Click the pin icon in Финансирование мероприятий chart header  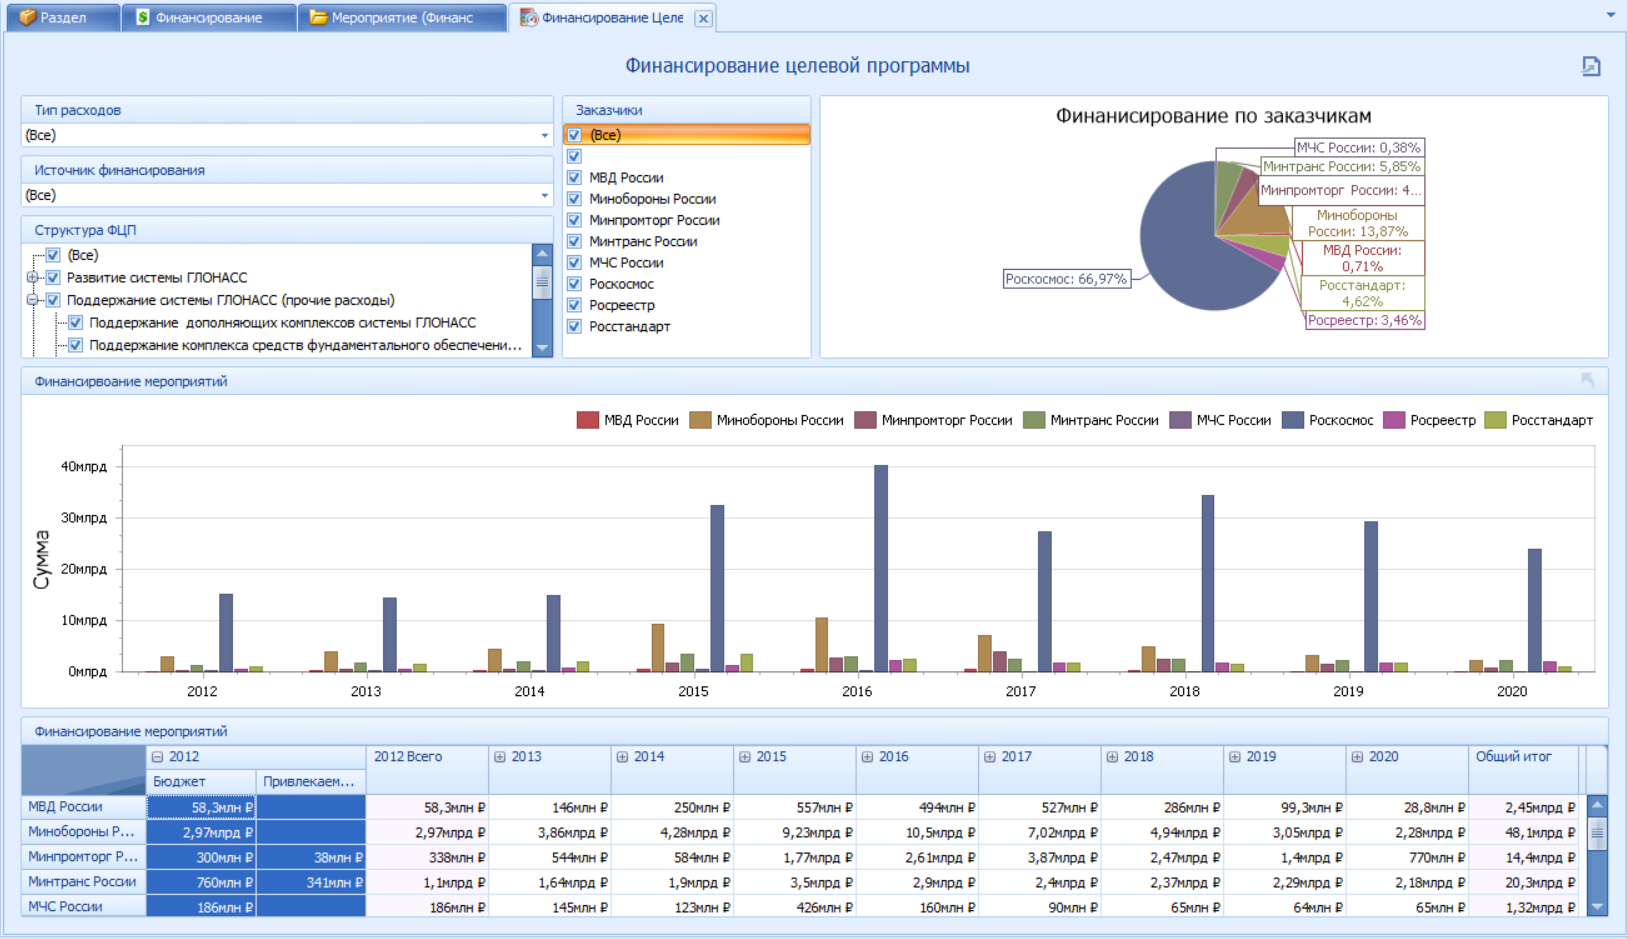pyautogui.click(x=1587, y=380)
